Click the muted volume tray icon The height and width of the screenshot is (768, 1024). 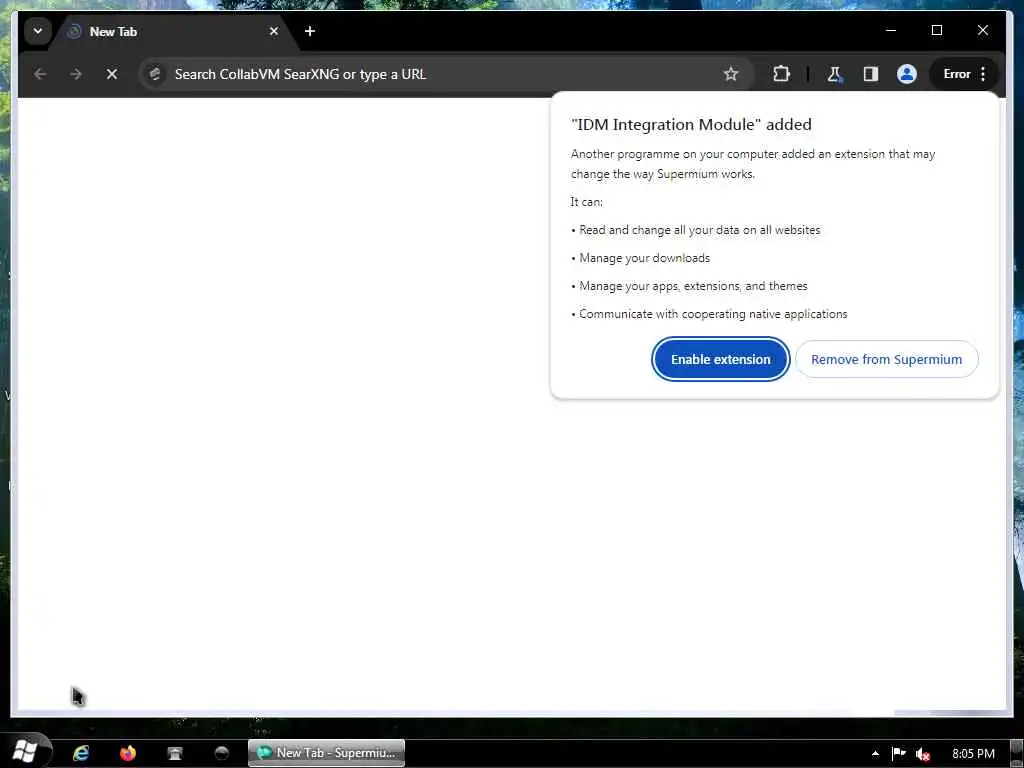pos(923,754)
